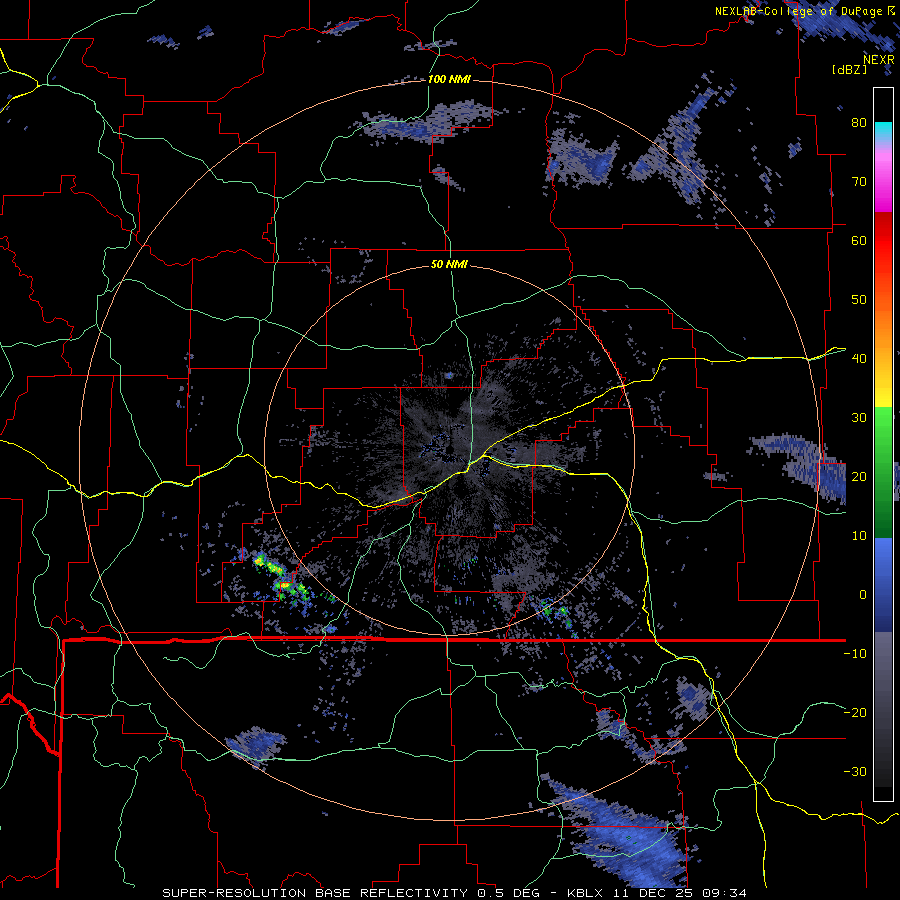Viewport: 900px width, 900px height.
Task: Click the dBZ units label
Action: tap(849, 69)
